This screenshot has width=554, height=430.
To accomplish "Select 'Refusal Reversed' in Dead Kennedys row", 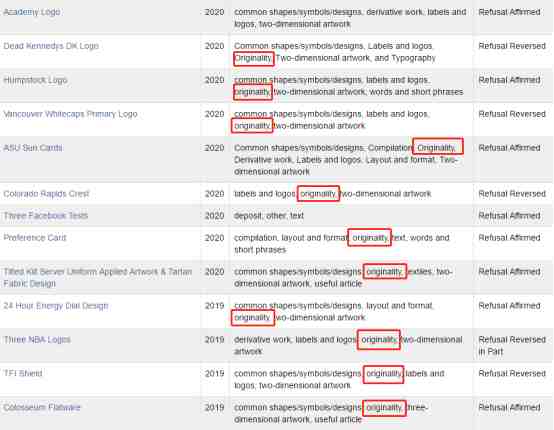I will tap(512, 46).
